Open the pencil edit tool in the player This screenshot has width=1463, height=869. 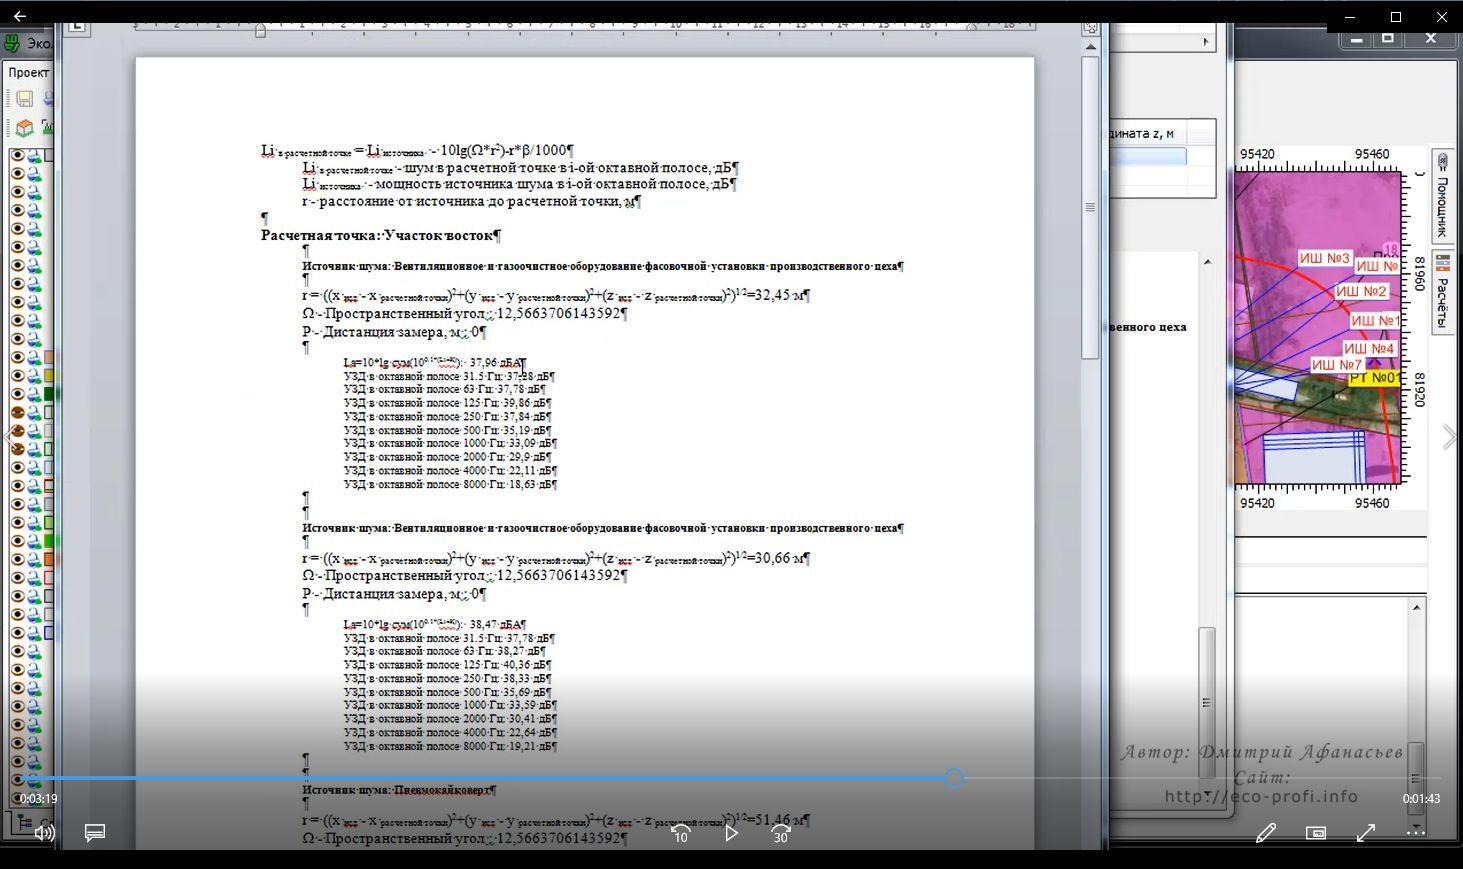click(1266, 832)
